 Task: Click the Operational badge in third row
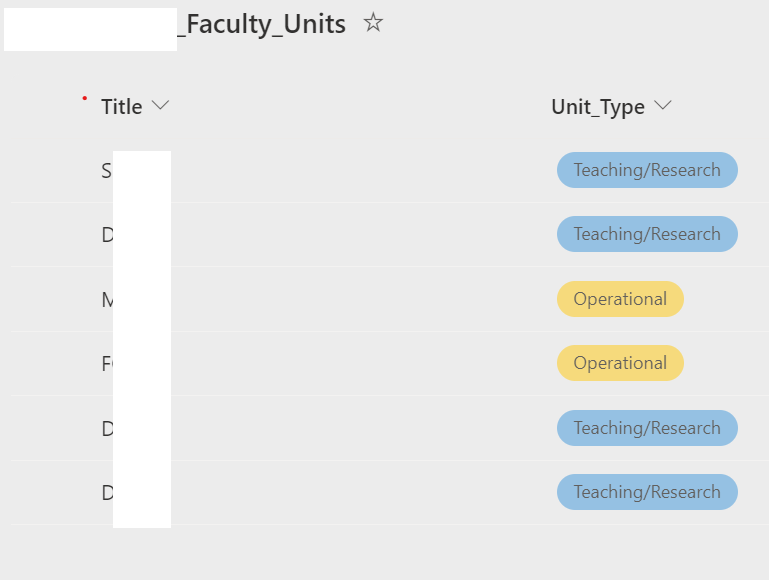[620, 299]
